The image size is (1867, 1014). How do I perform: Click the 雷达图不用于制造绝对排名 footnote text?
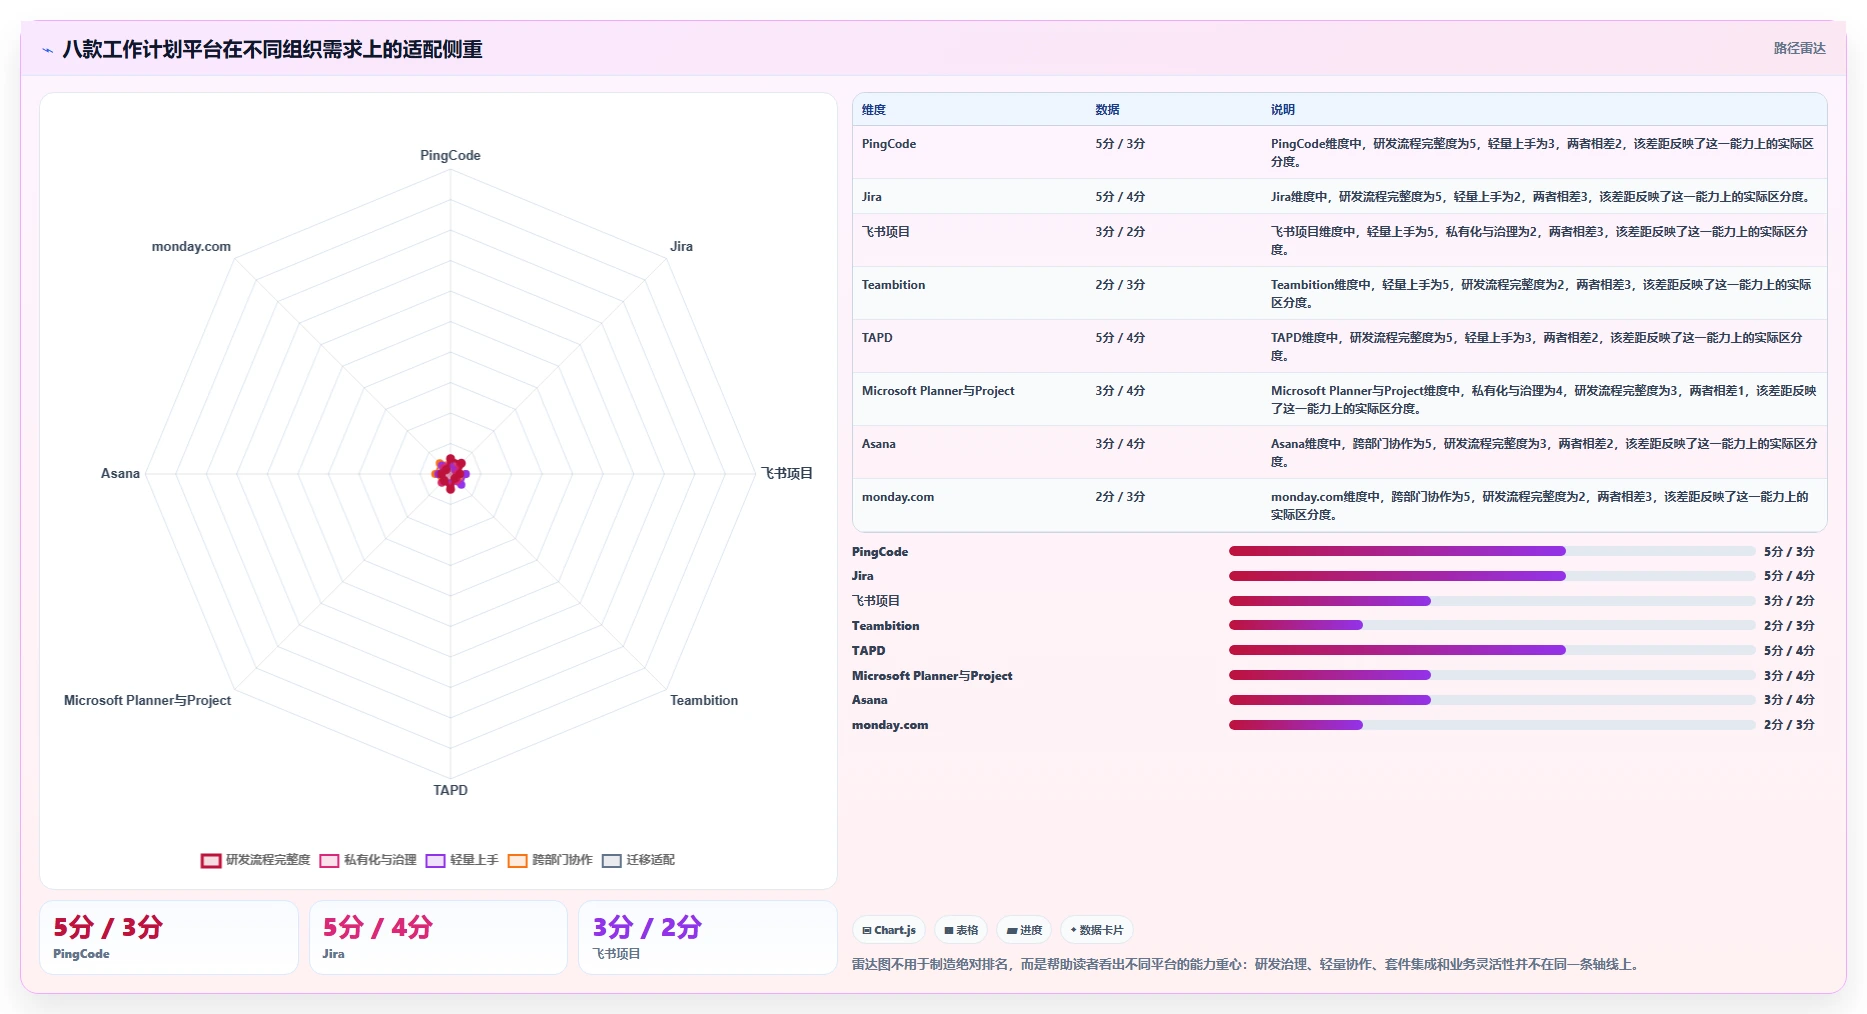1247,965
